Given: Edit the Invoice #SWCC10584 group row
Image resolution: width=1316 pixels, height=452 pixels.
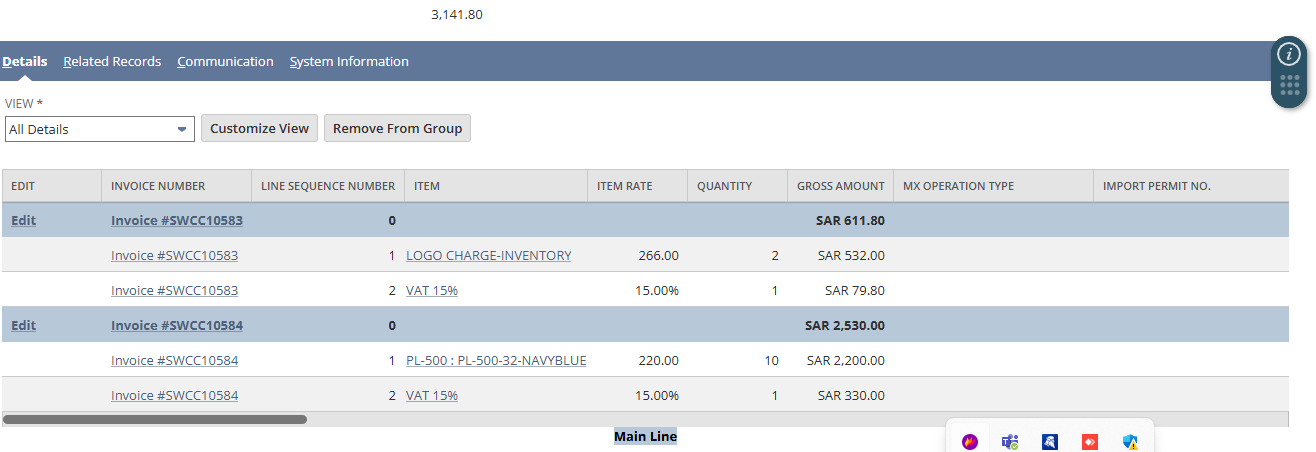Looking at the screenshot, I should [x=24, y=325].
